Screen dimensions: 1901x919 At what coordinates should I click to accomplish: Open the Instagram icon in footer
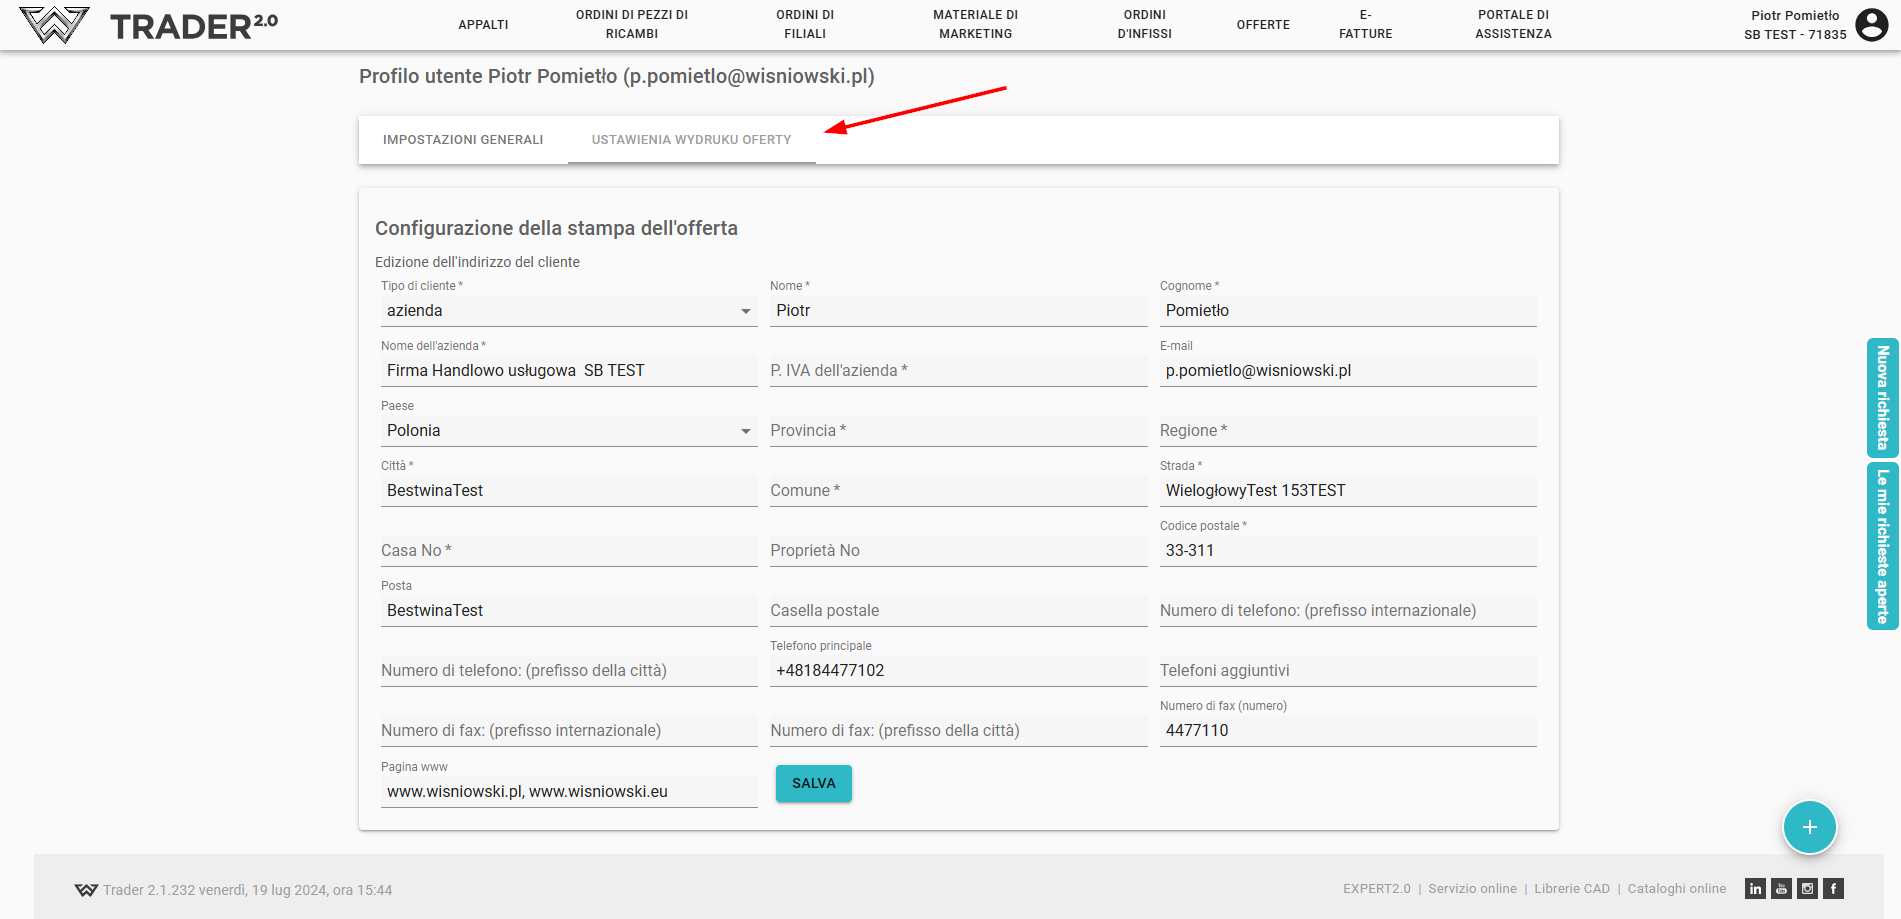(x=1807, y=889)
